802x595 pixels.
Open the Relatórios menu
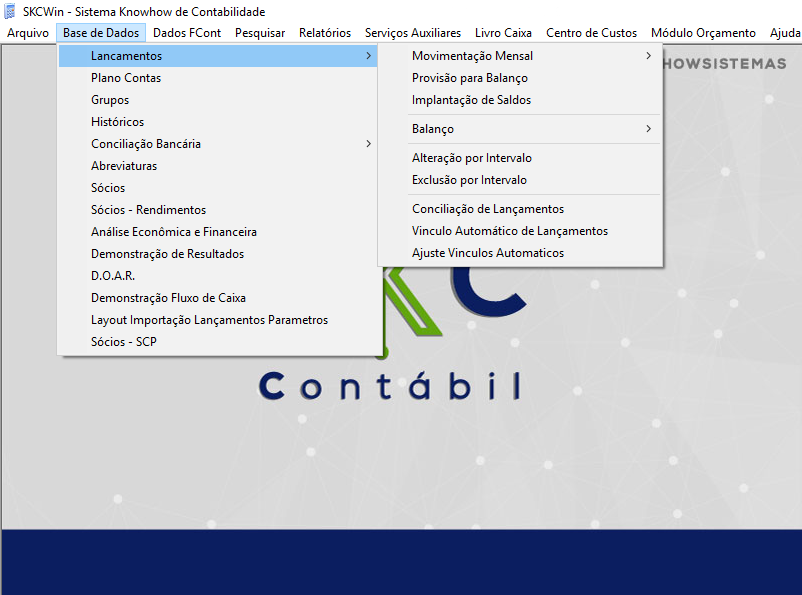coord(325,33)
